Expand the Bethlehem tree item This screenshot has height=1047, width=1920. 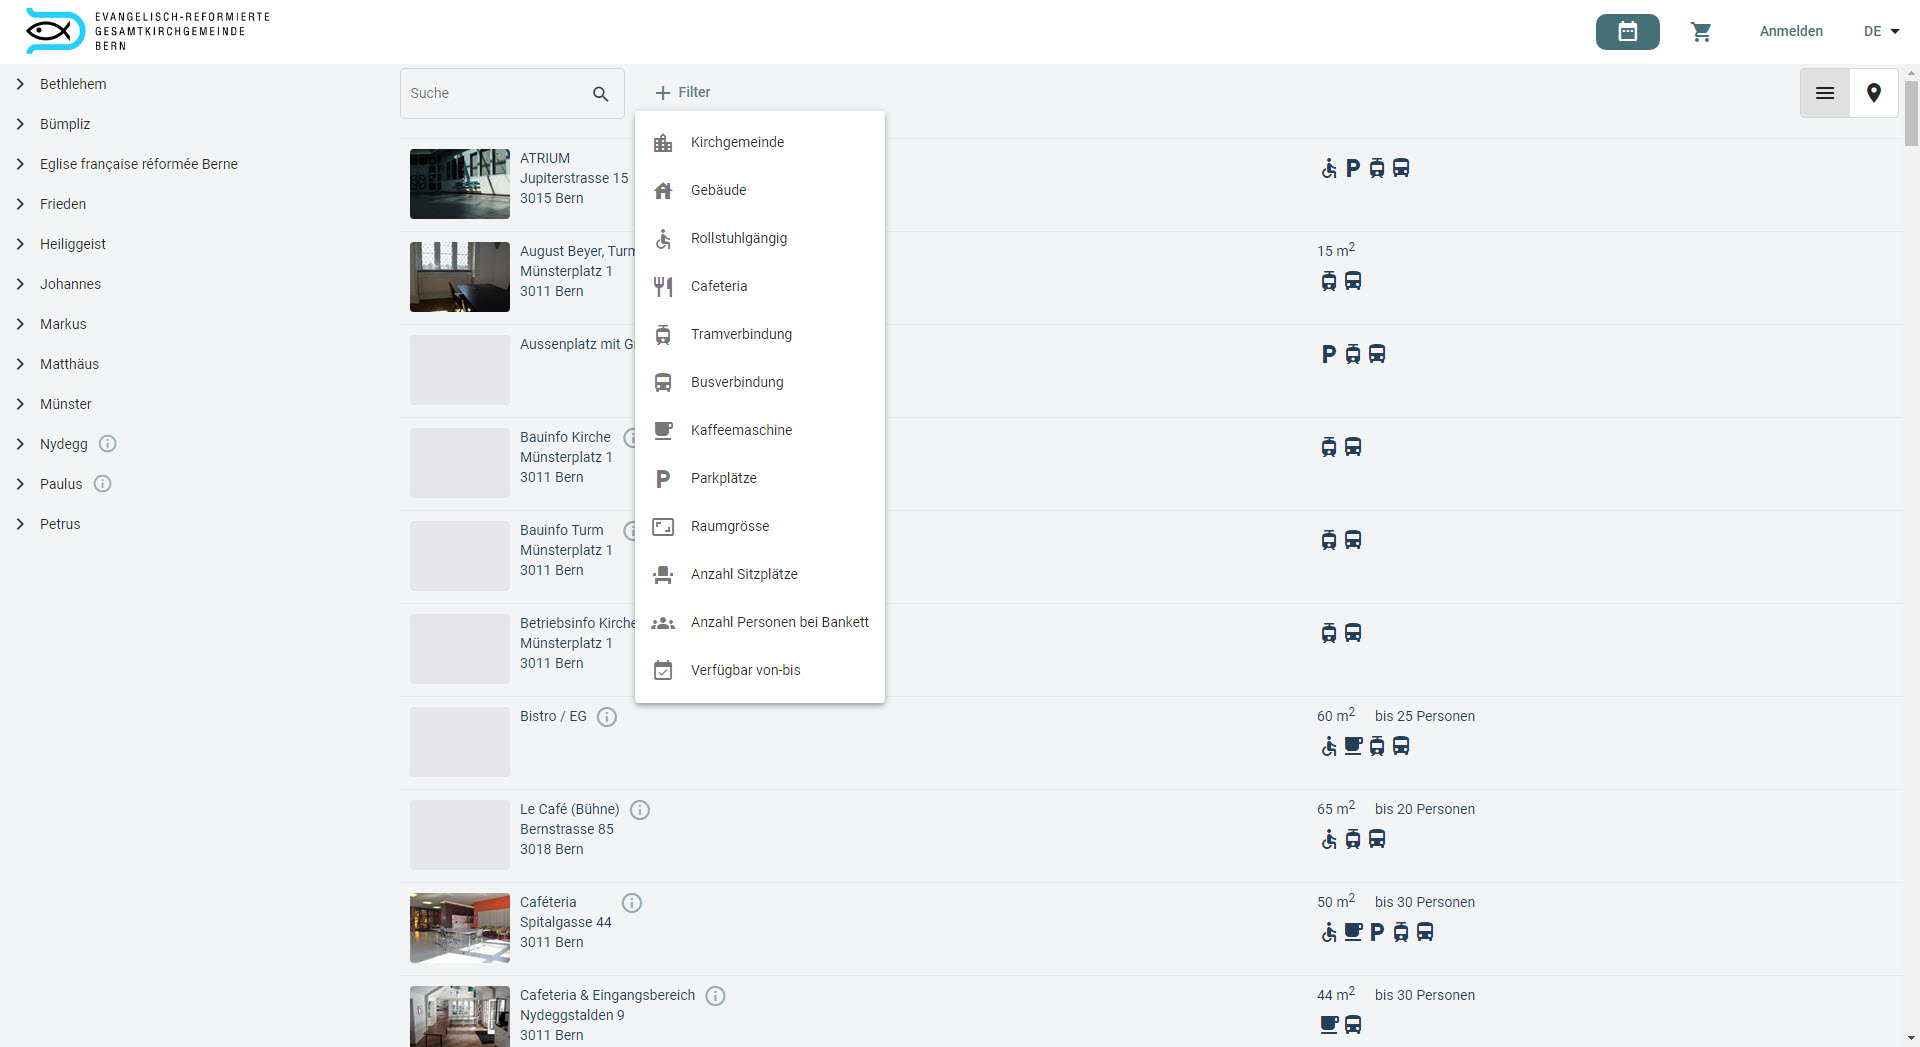pos(20,84)
